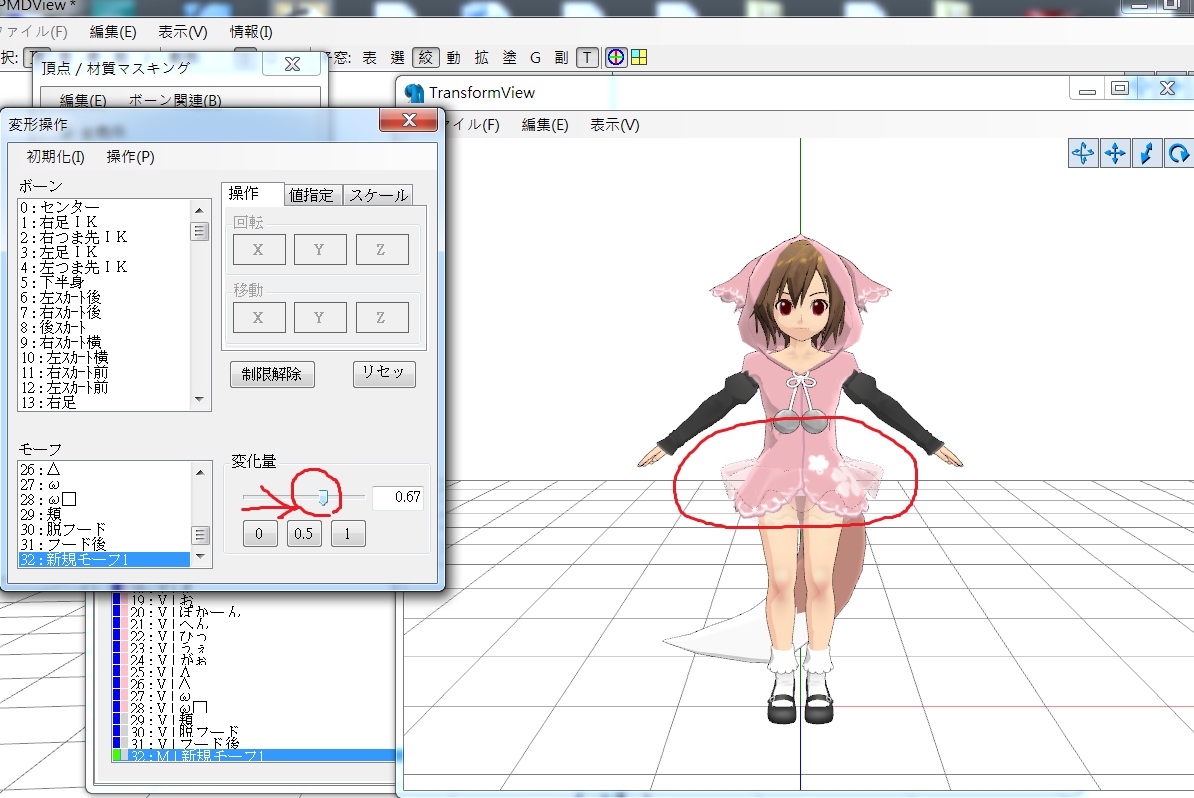
Task: Click bone list scroll-up arrow
Action: 200,210
